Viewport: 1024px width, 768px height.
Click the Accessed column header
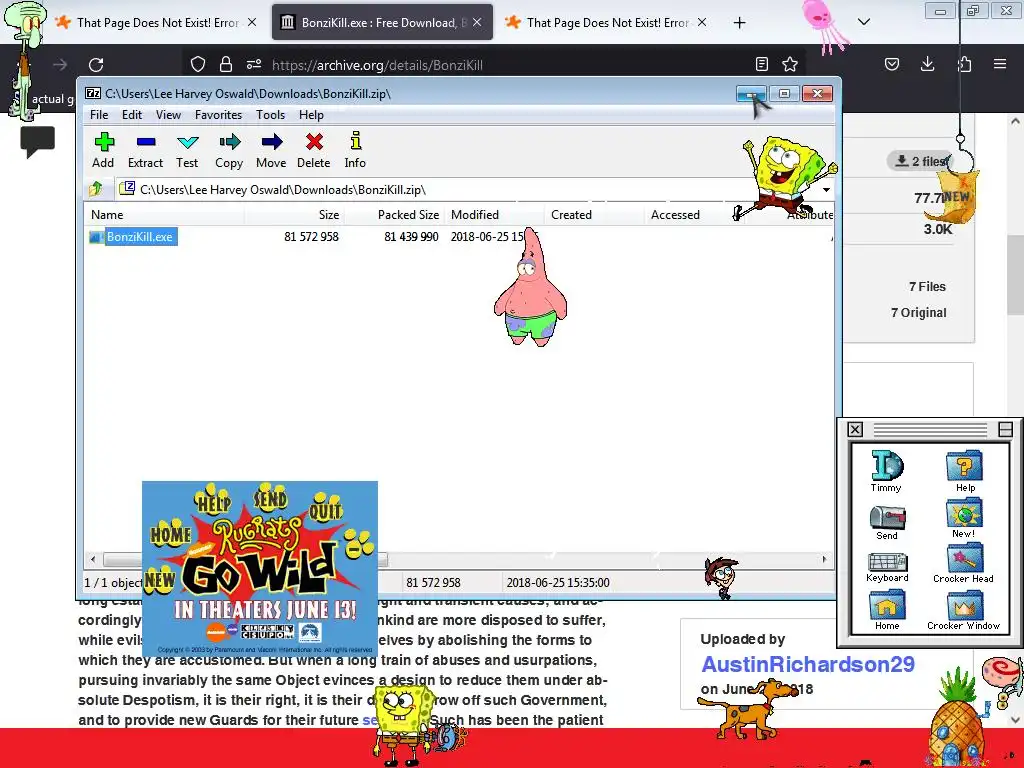click(x=694, y=215)
